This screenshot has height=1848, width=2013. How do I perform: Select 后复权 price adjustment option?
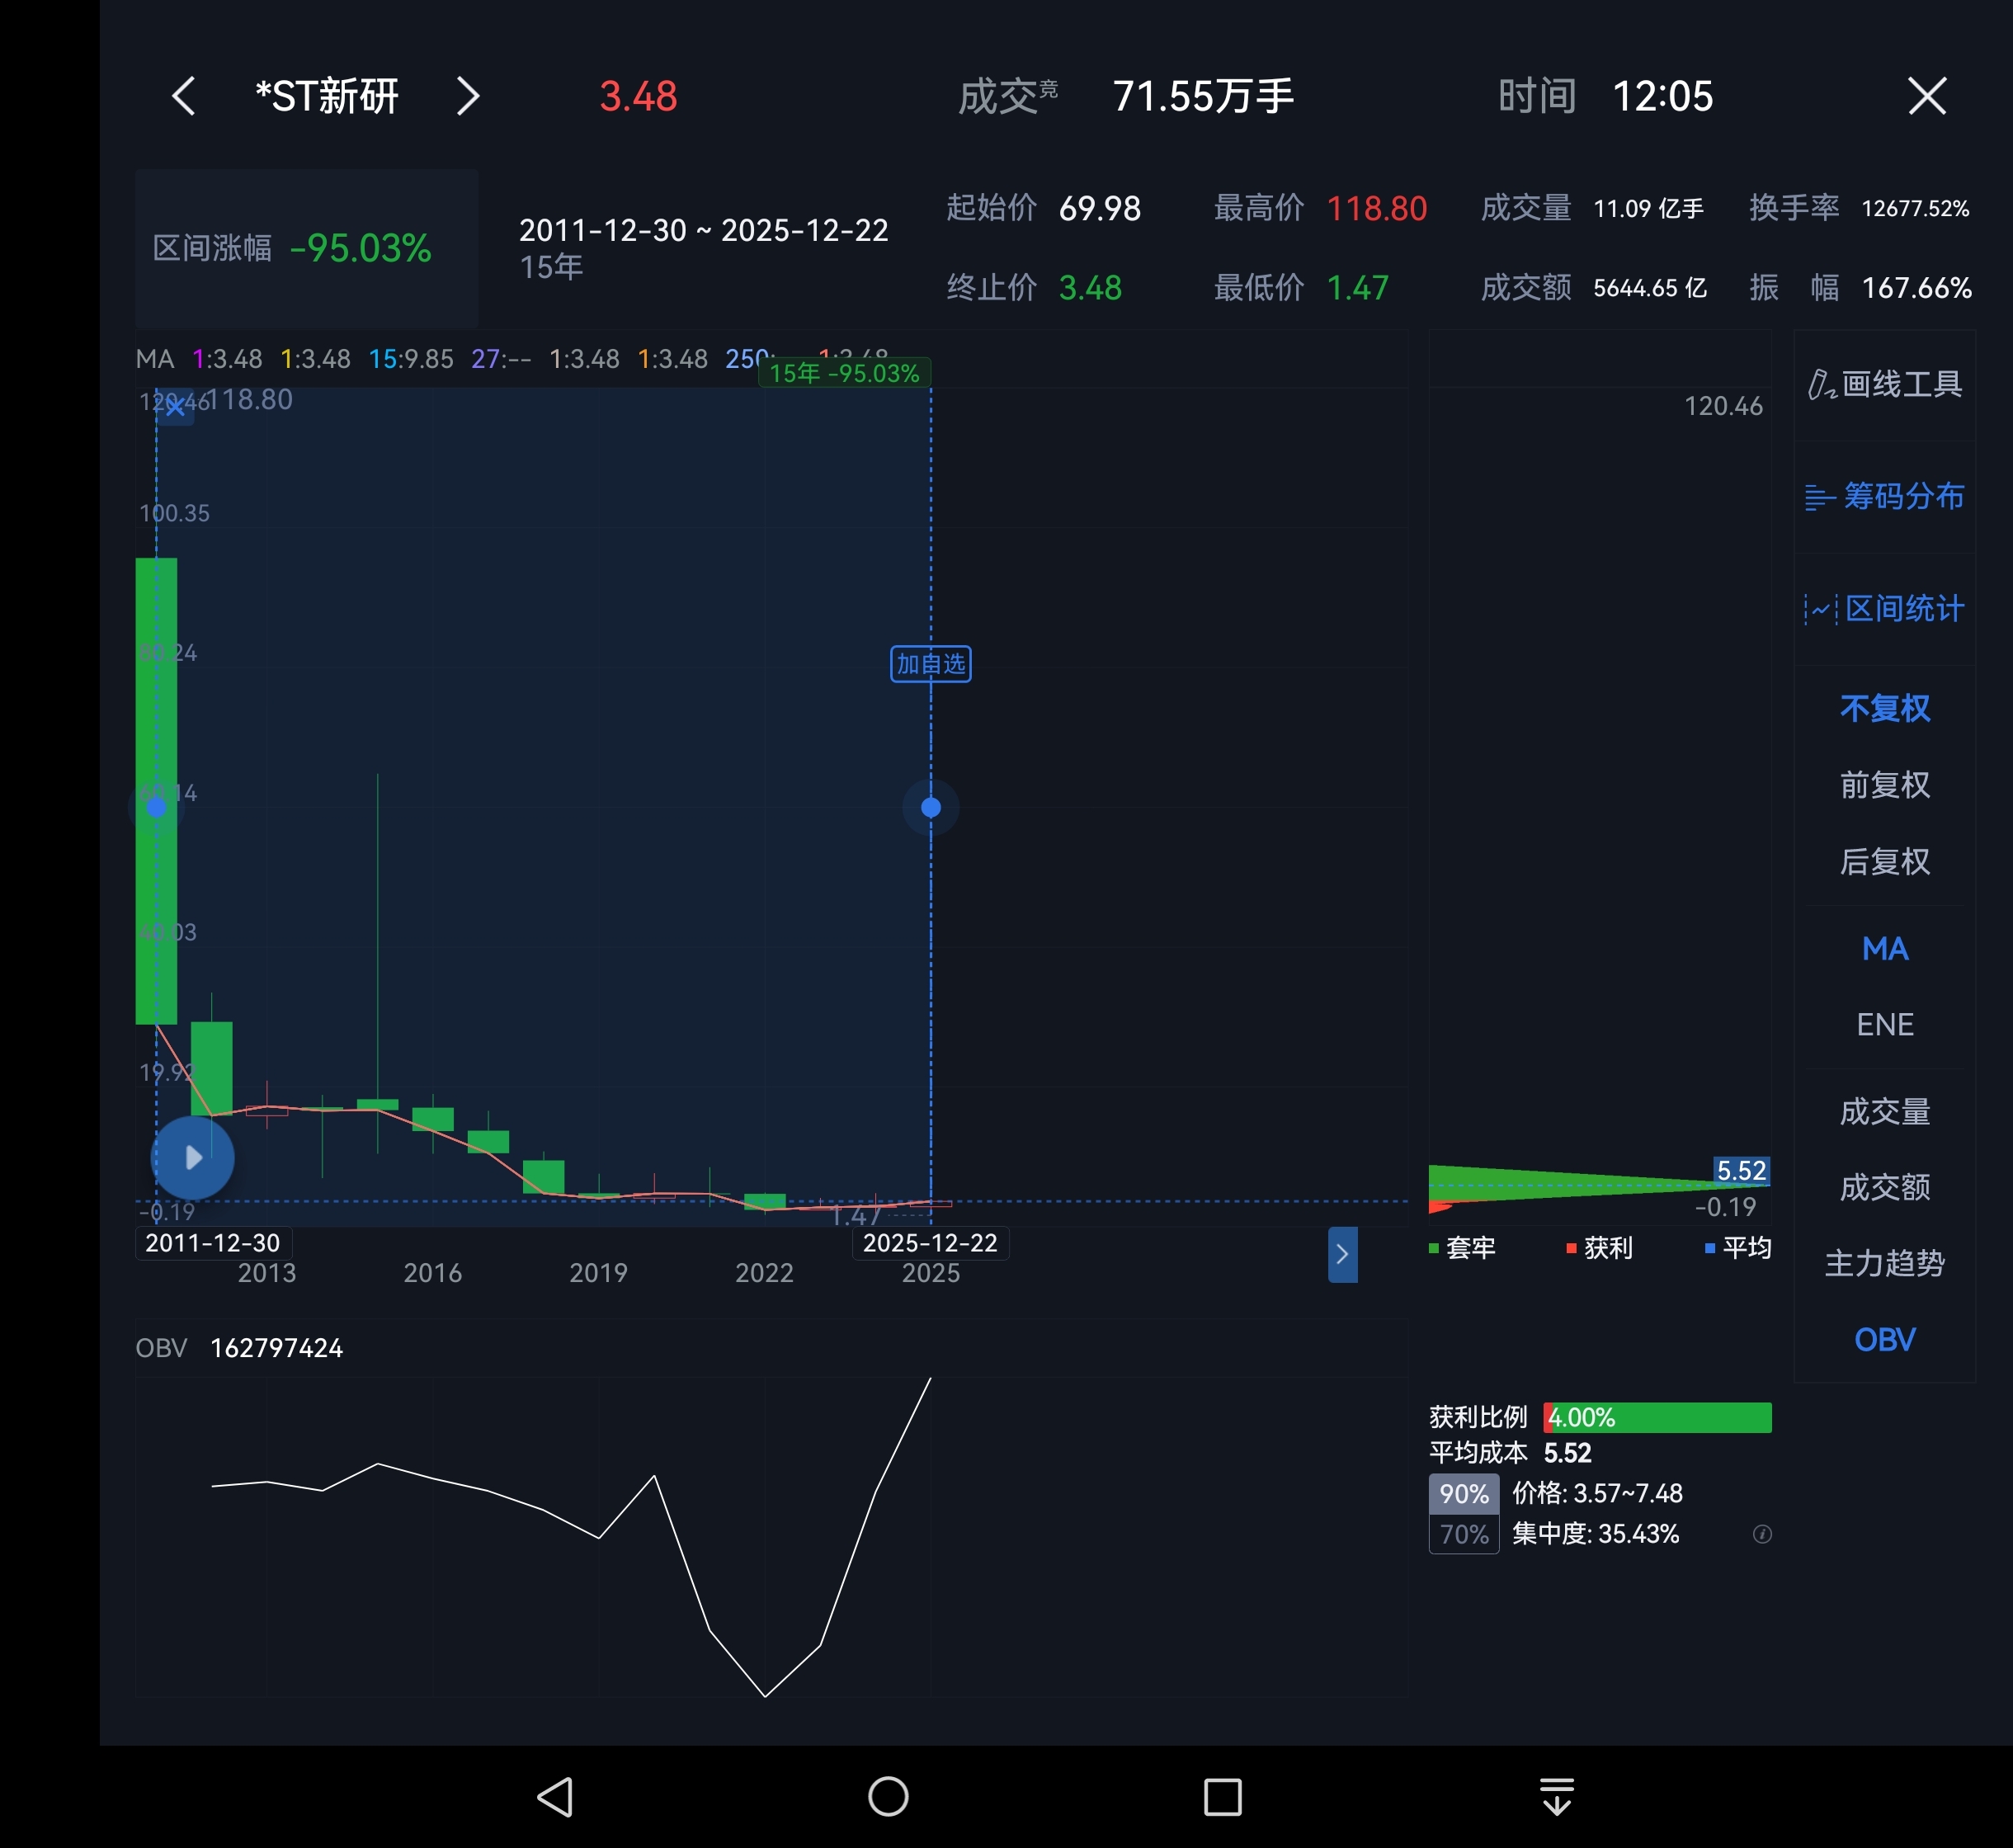(x=1884, y=861)
